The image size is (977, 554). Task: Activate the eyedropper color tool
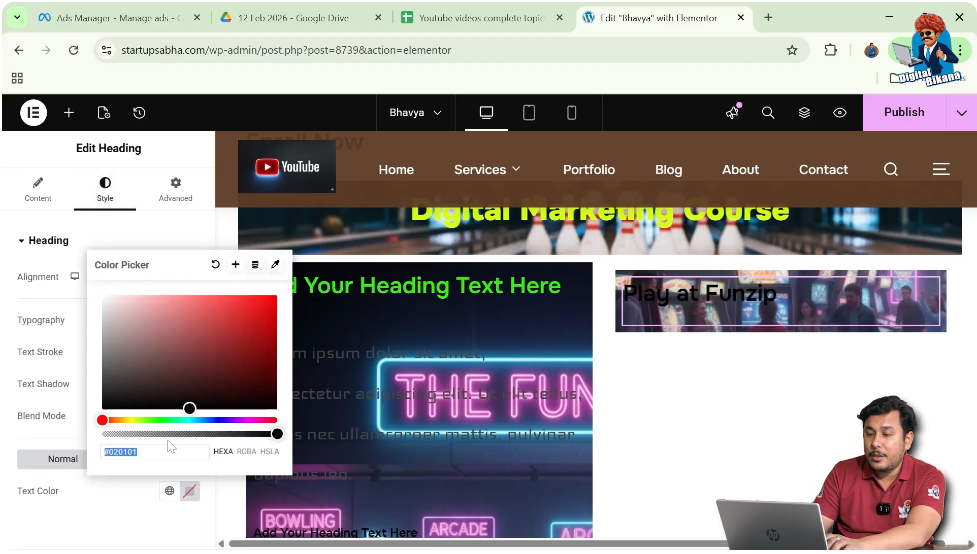[275, 264]
